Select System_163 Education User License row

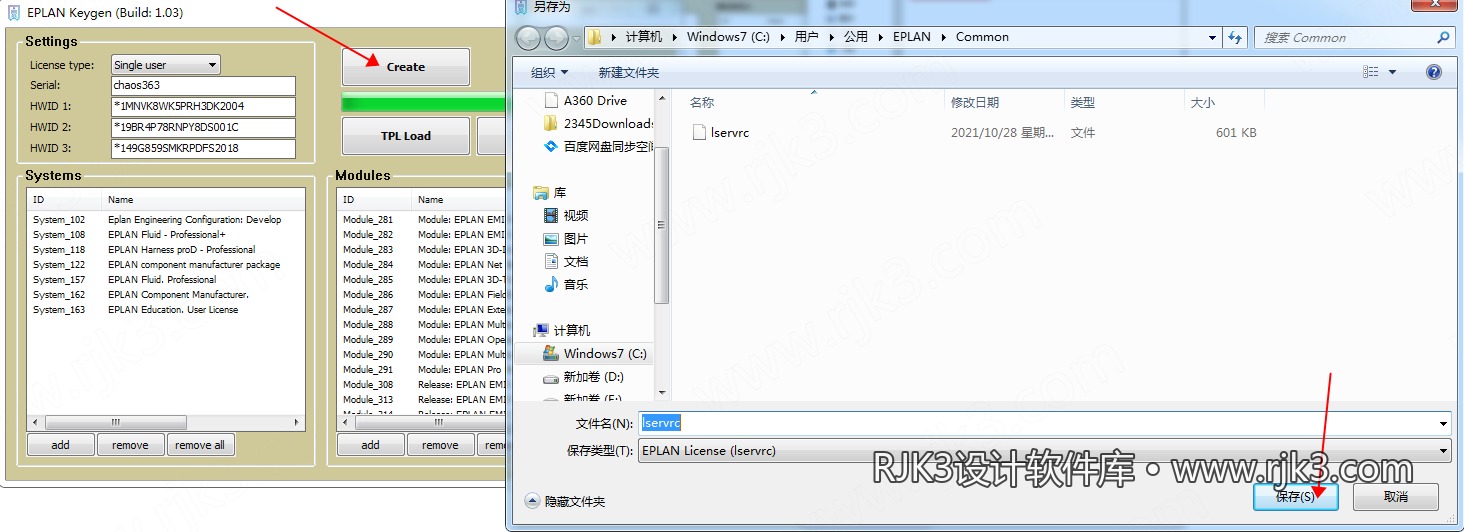(166, 310)
